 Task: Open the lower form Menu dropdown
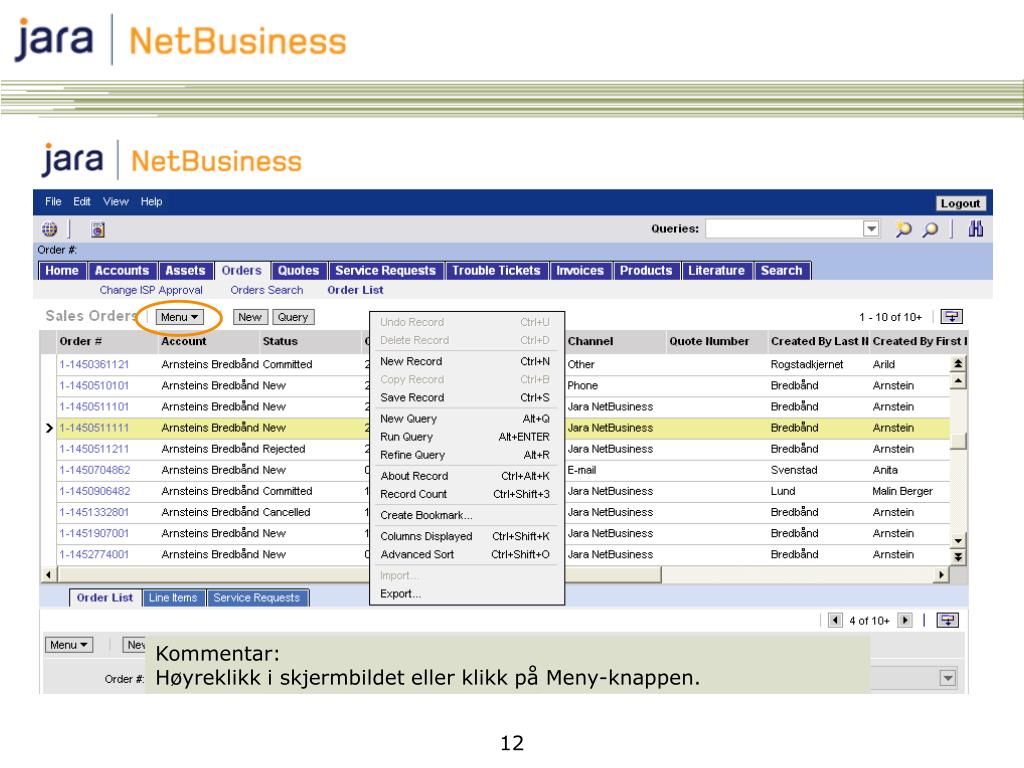[x=69, y=645]
